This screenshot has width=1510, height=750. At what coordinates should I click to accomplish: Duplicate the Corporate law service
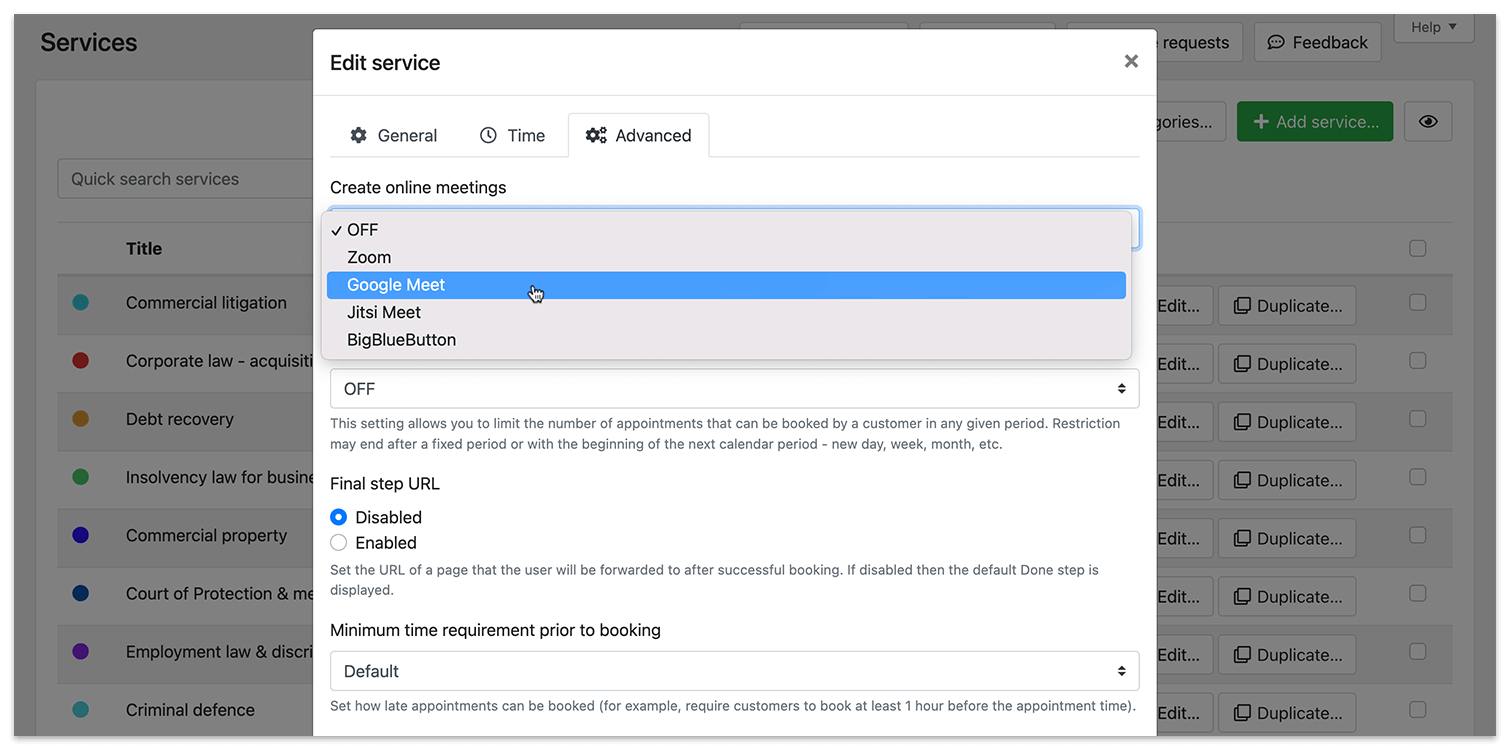1287,364
